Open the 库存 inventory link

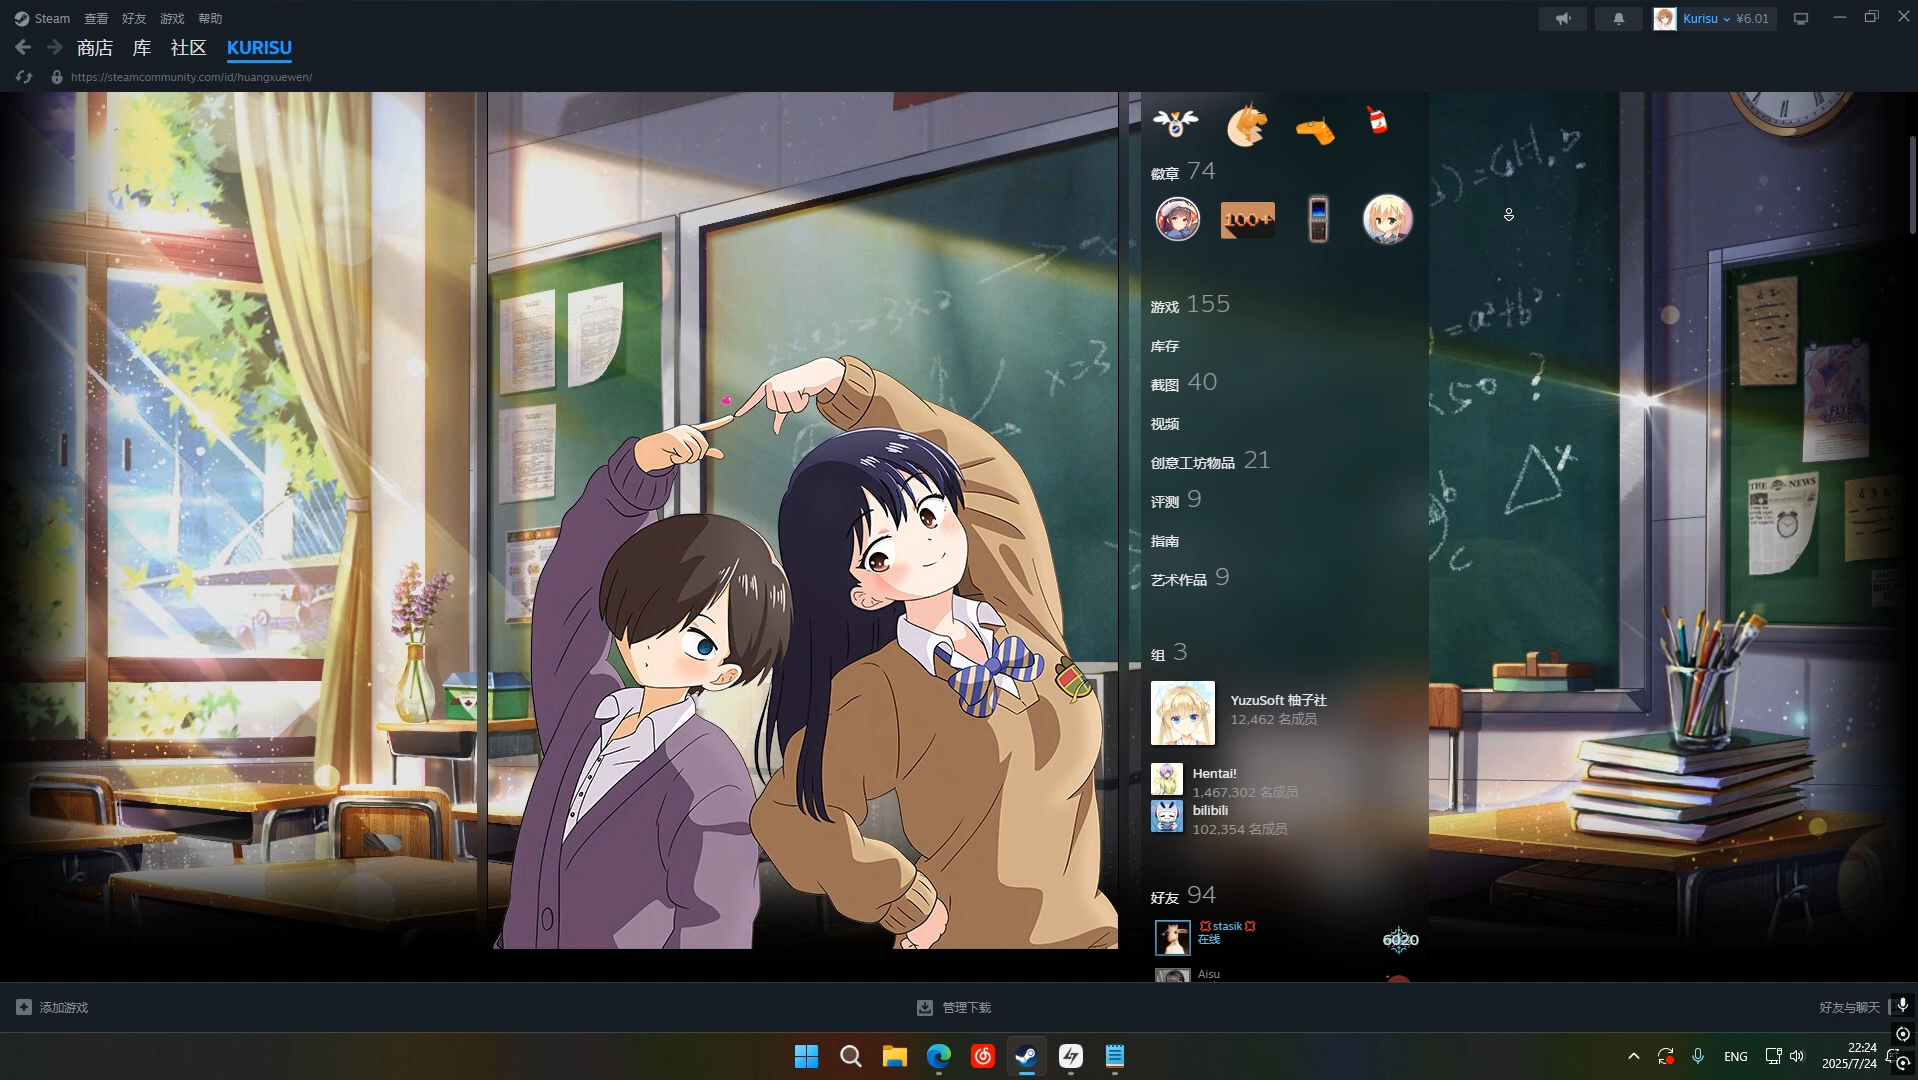[1165, 346]
